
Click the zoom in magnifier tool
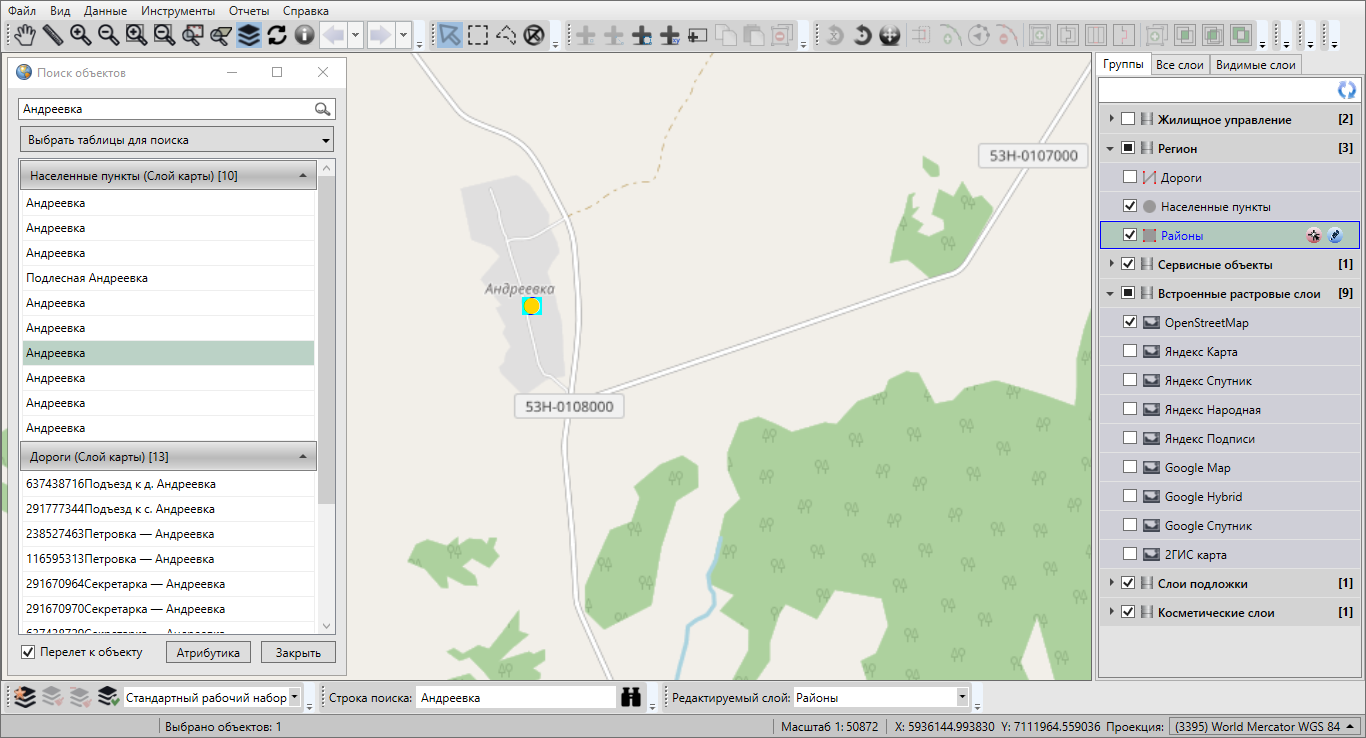tap(80, 36)
